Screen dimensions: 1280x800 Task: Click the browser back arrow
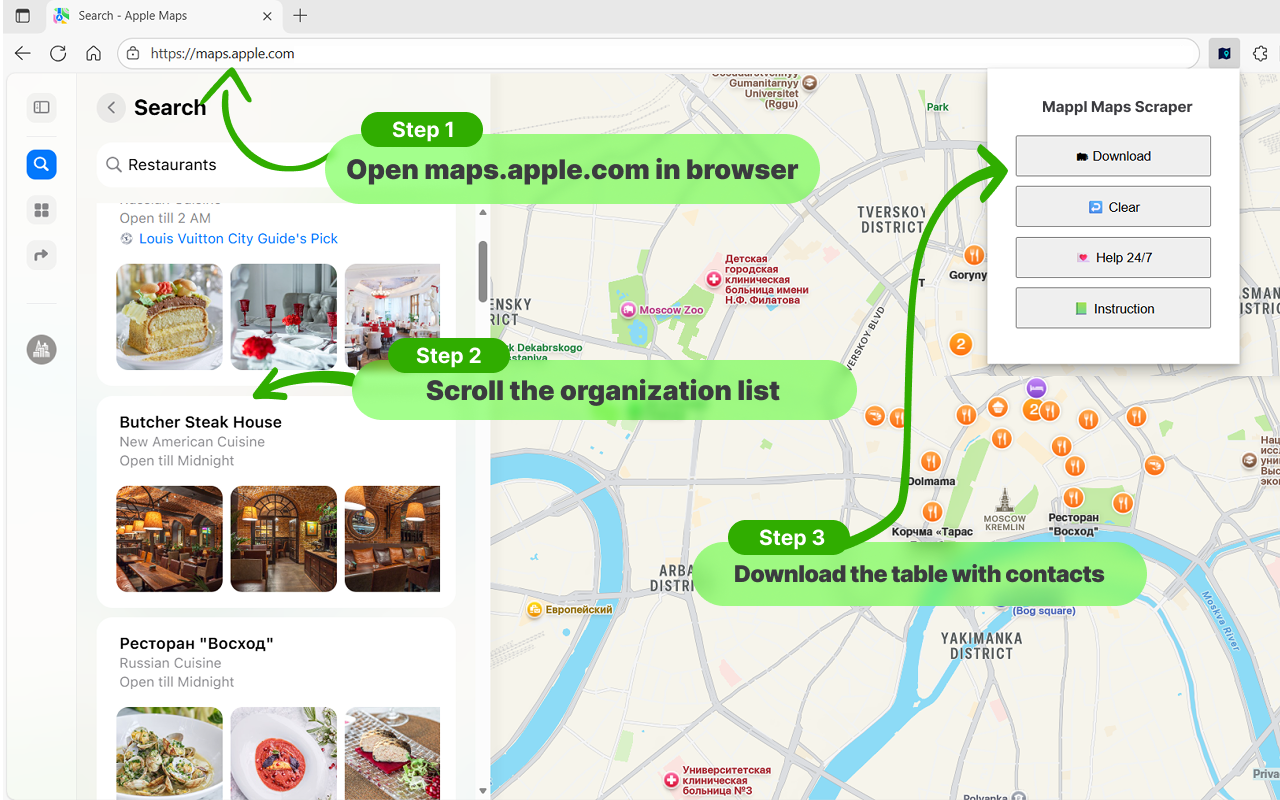23,54
